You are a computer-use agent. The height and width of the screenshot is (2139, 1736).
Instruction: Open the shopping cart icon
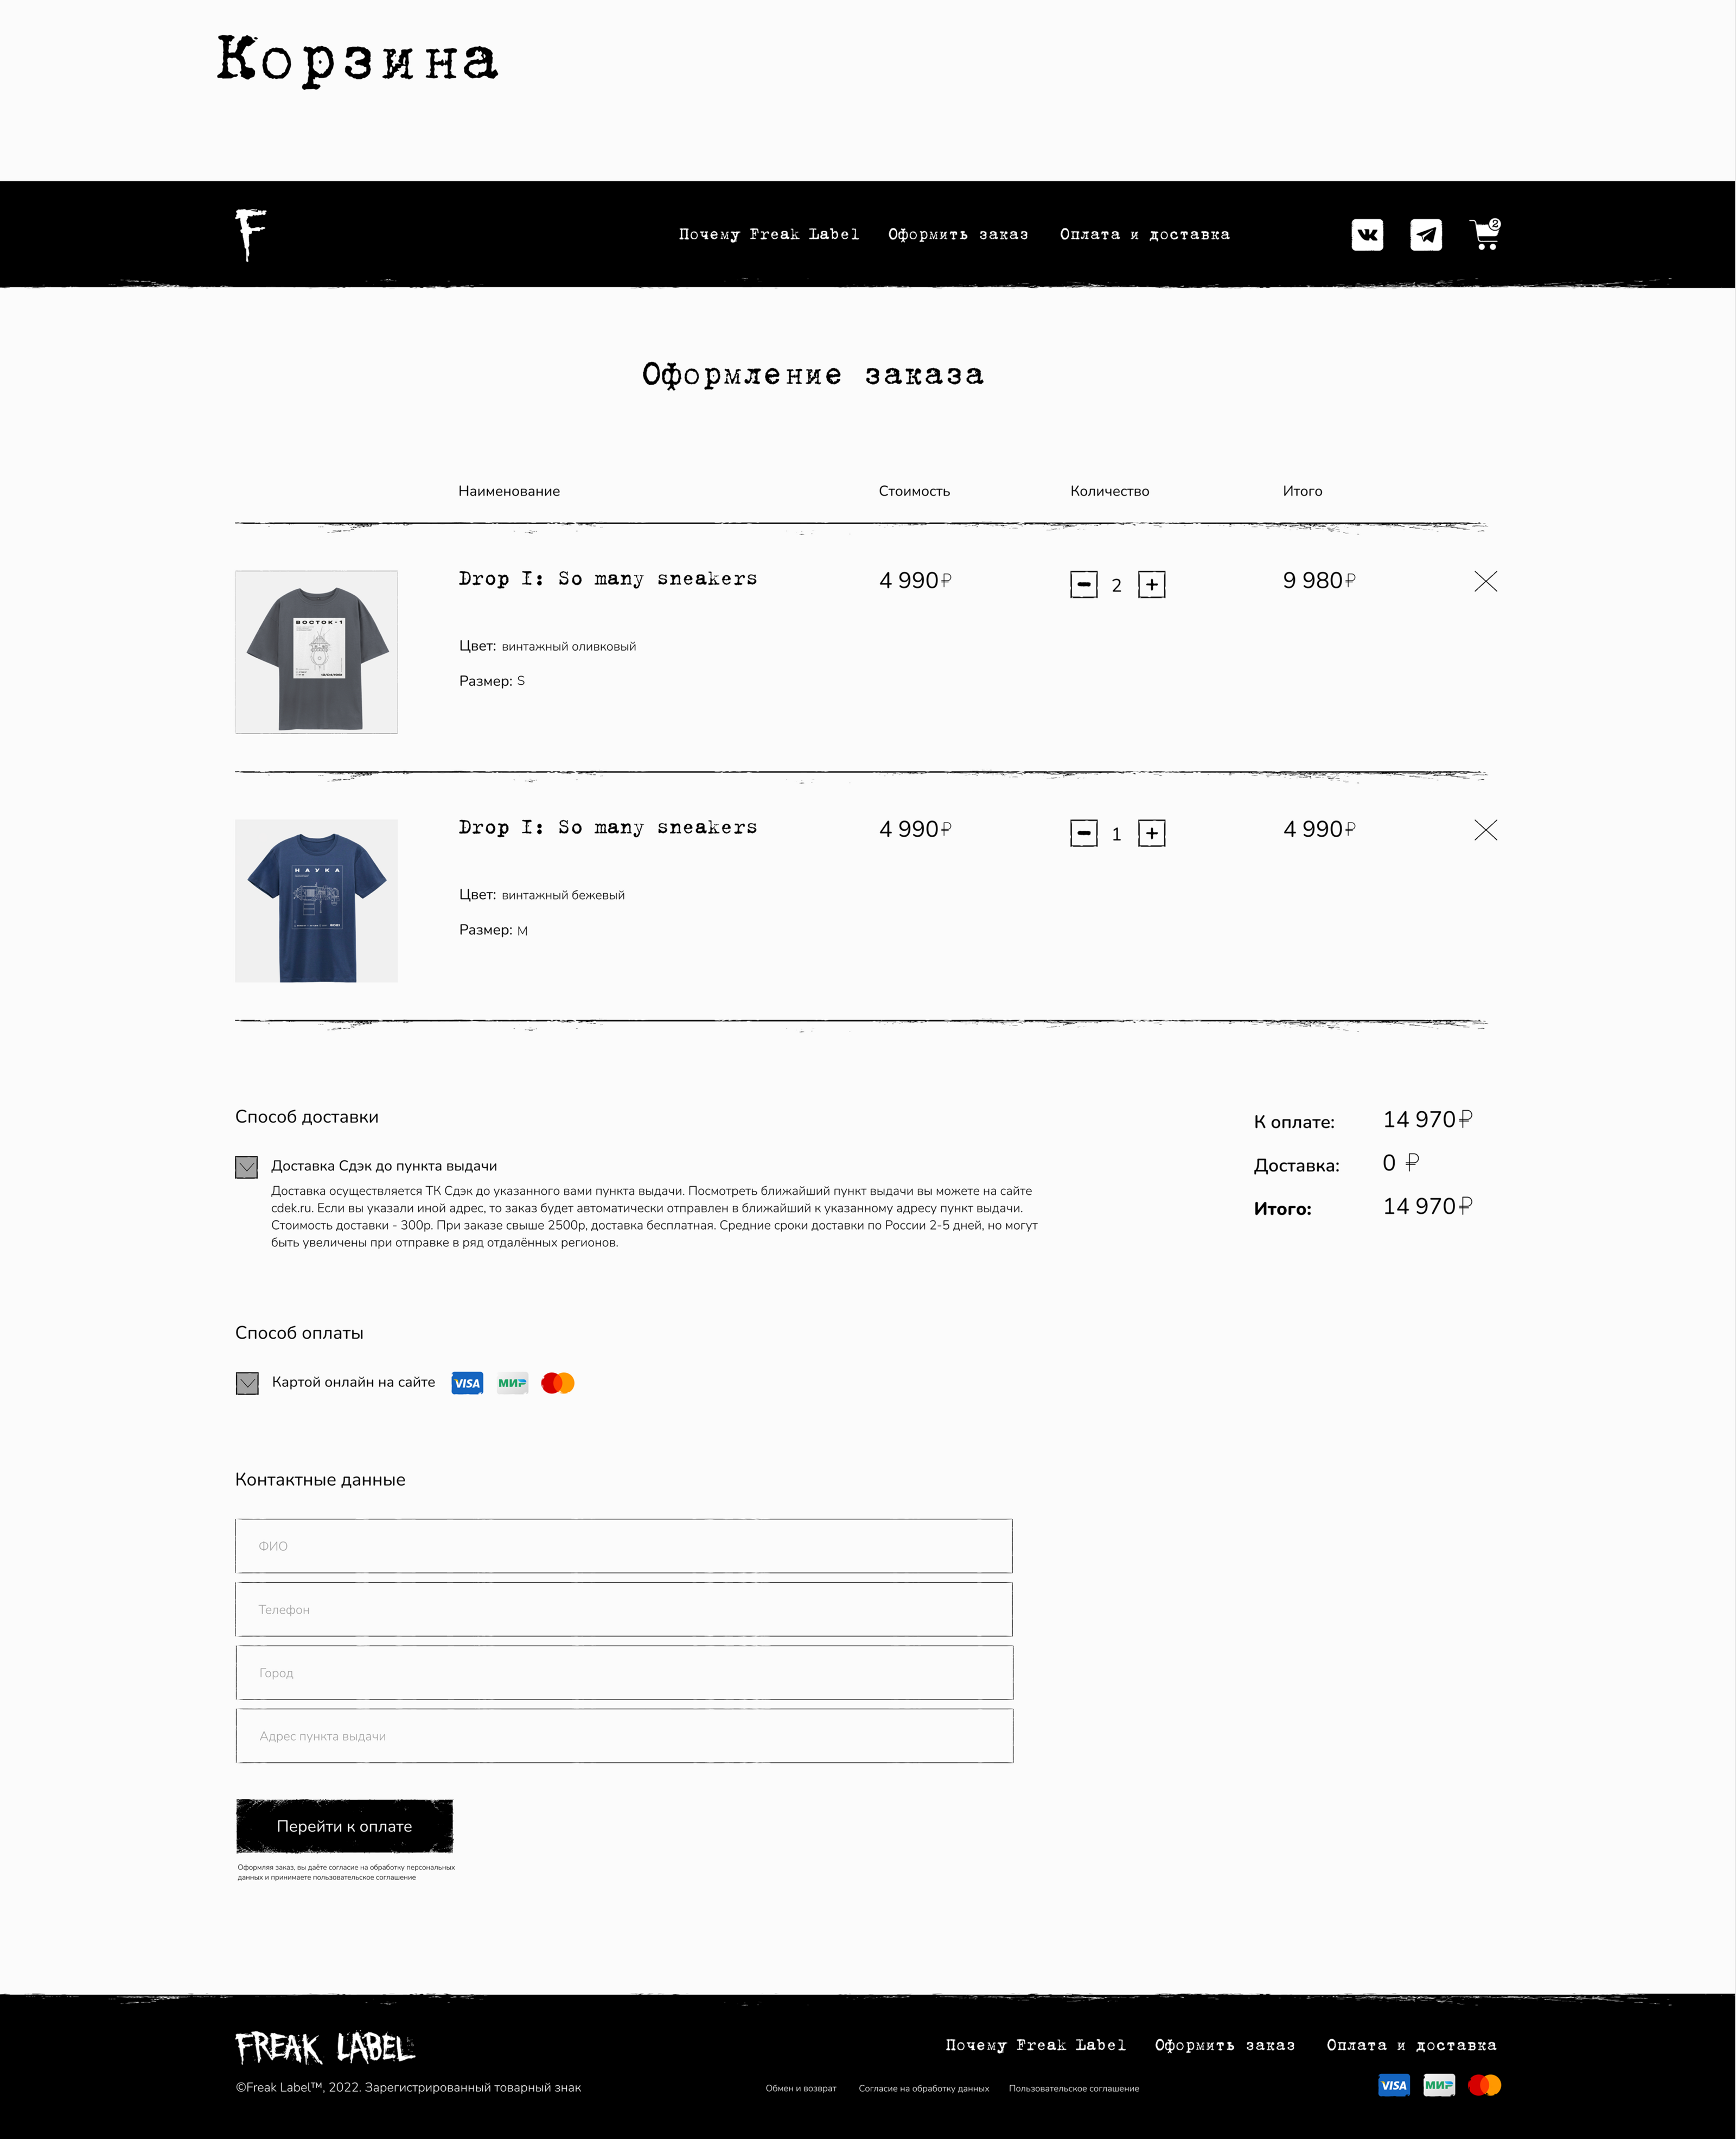pyautogui.click(x=1485, y=235)
